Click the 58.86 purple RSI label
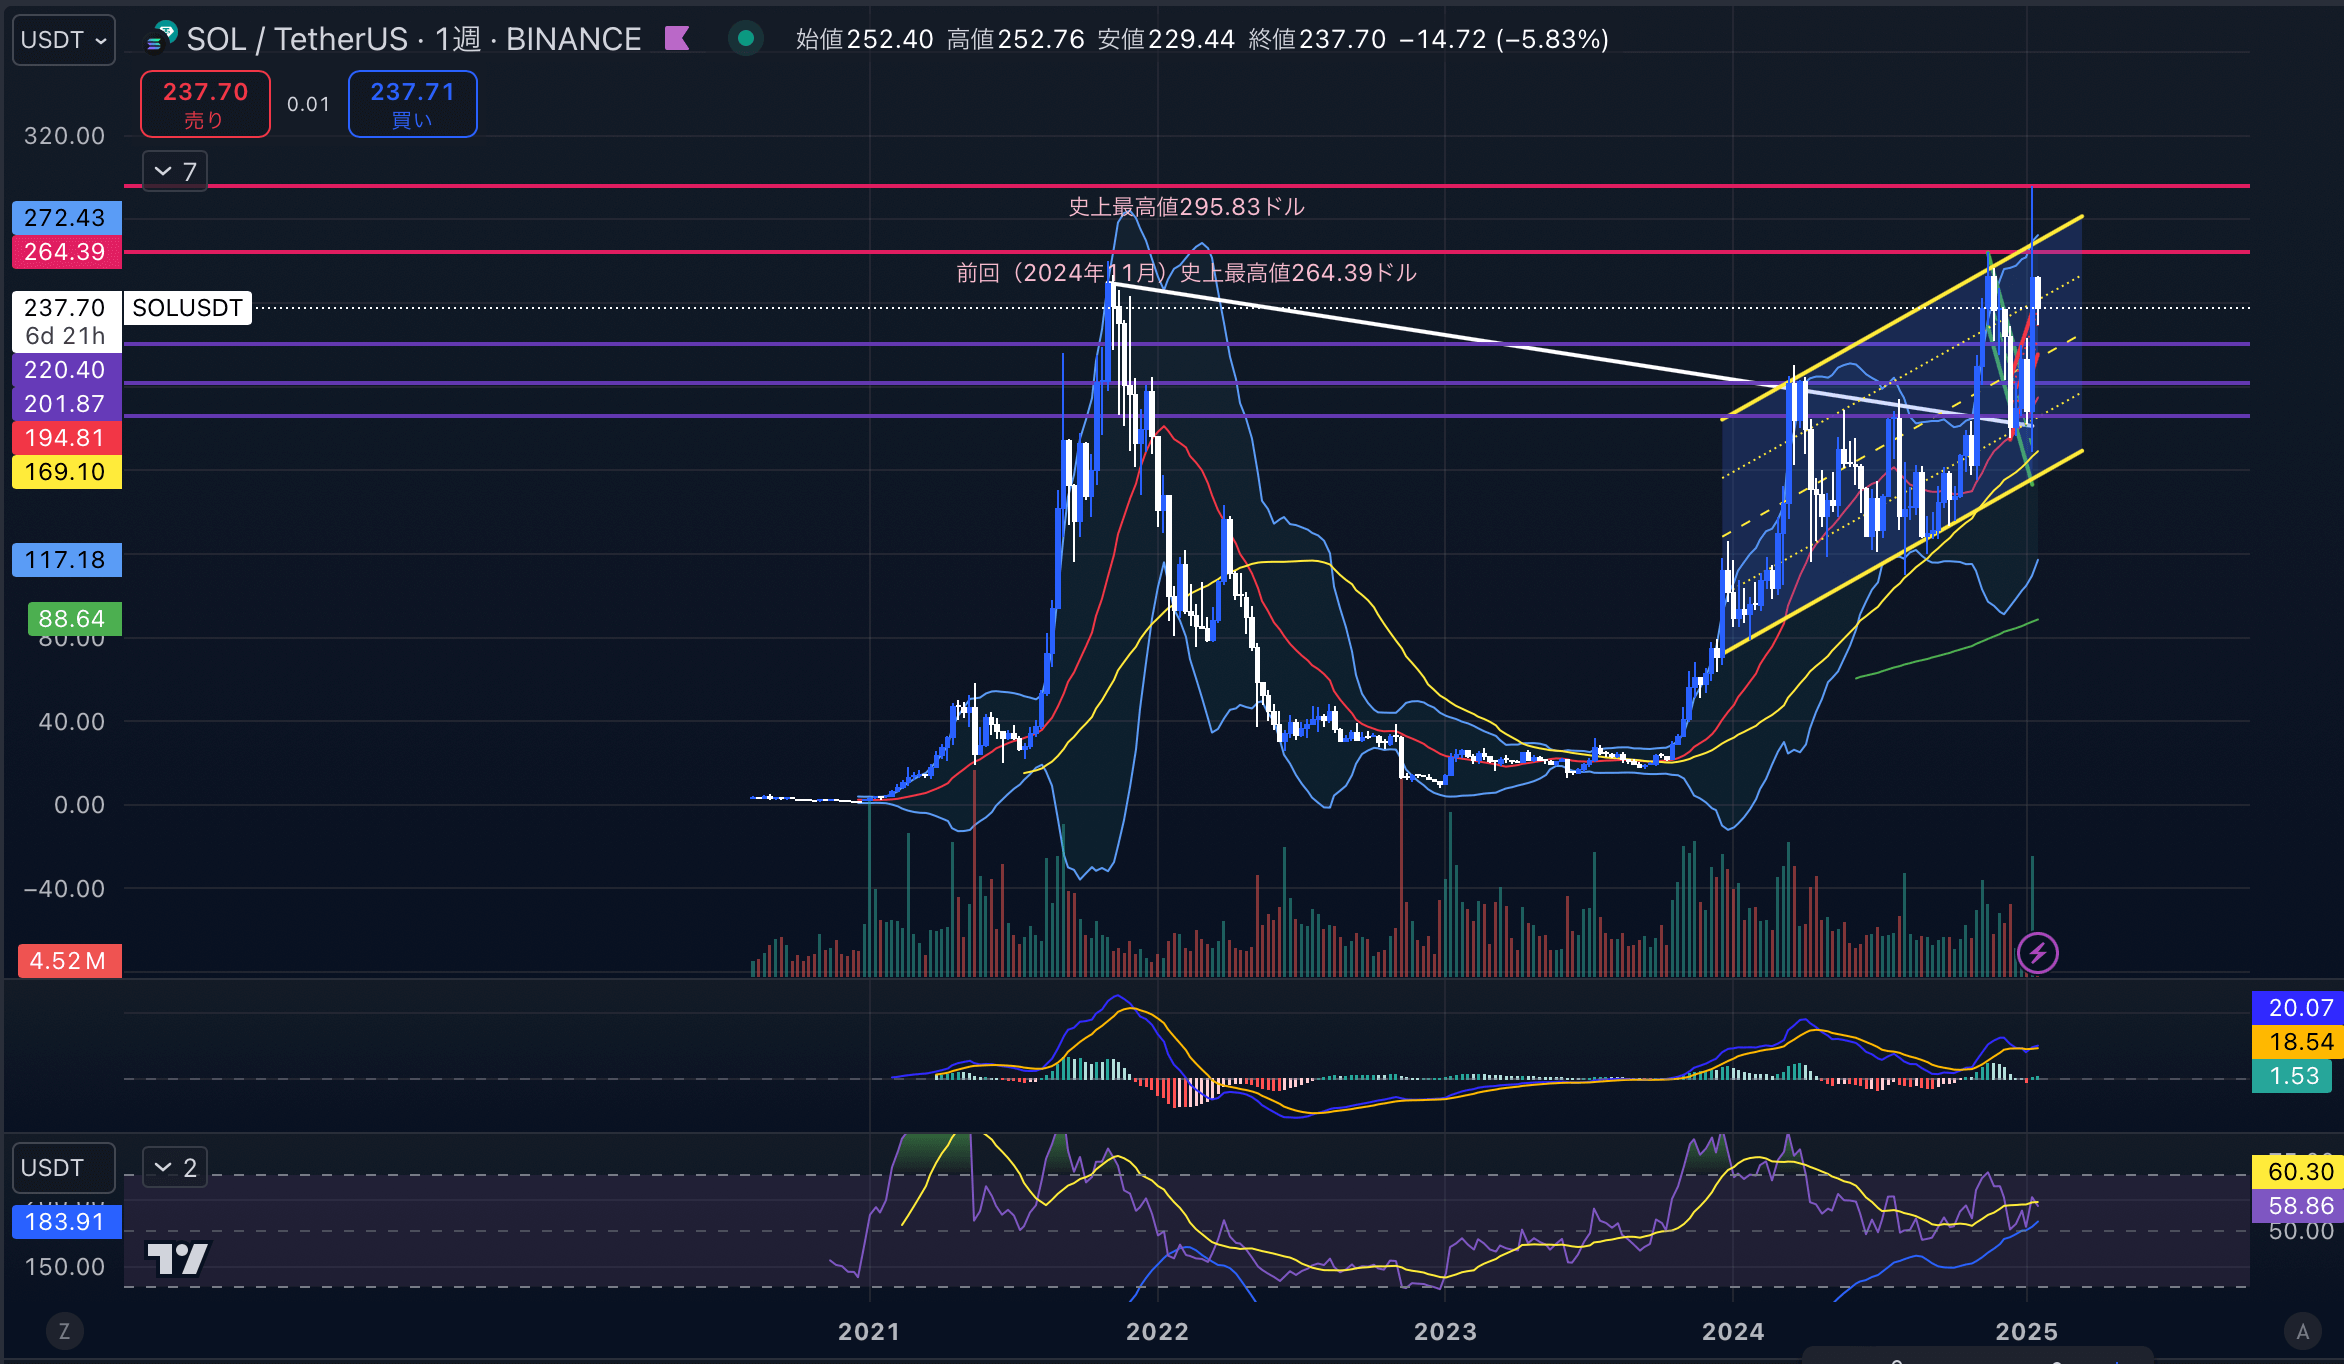The height and width of the screenshot is (1364, 2344). tap(2298, 1206)
